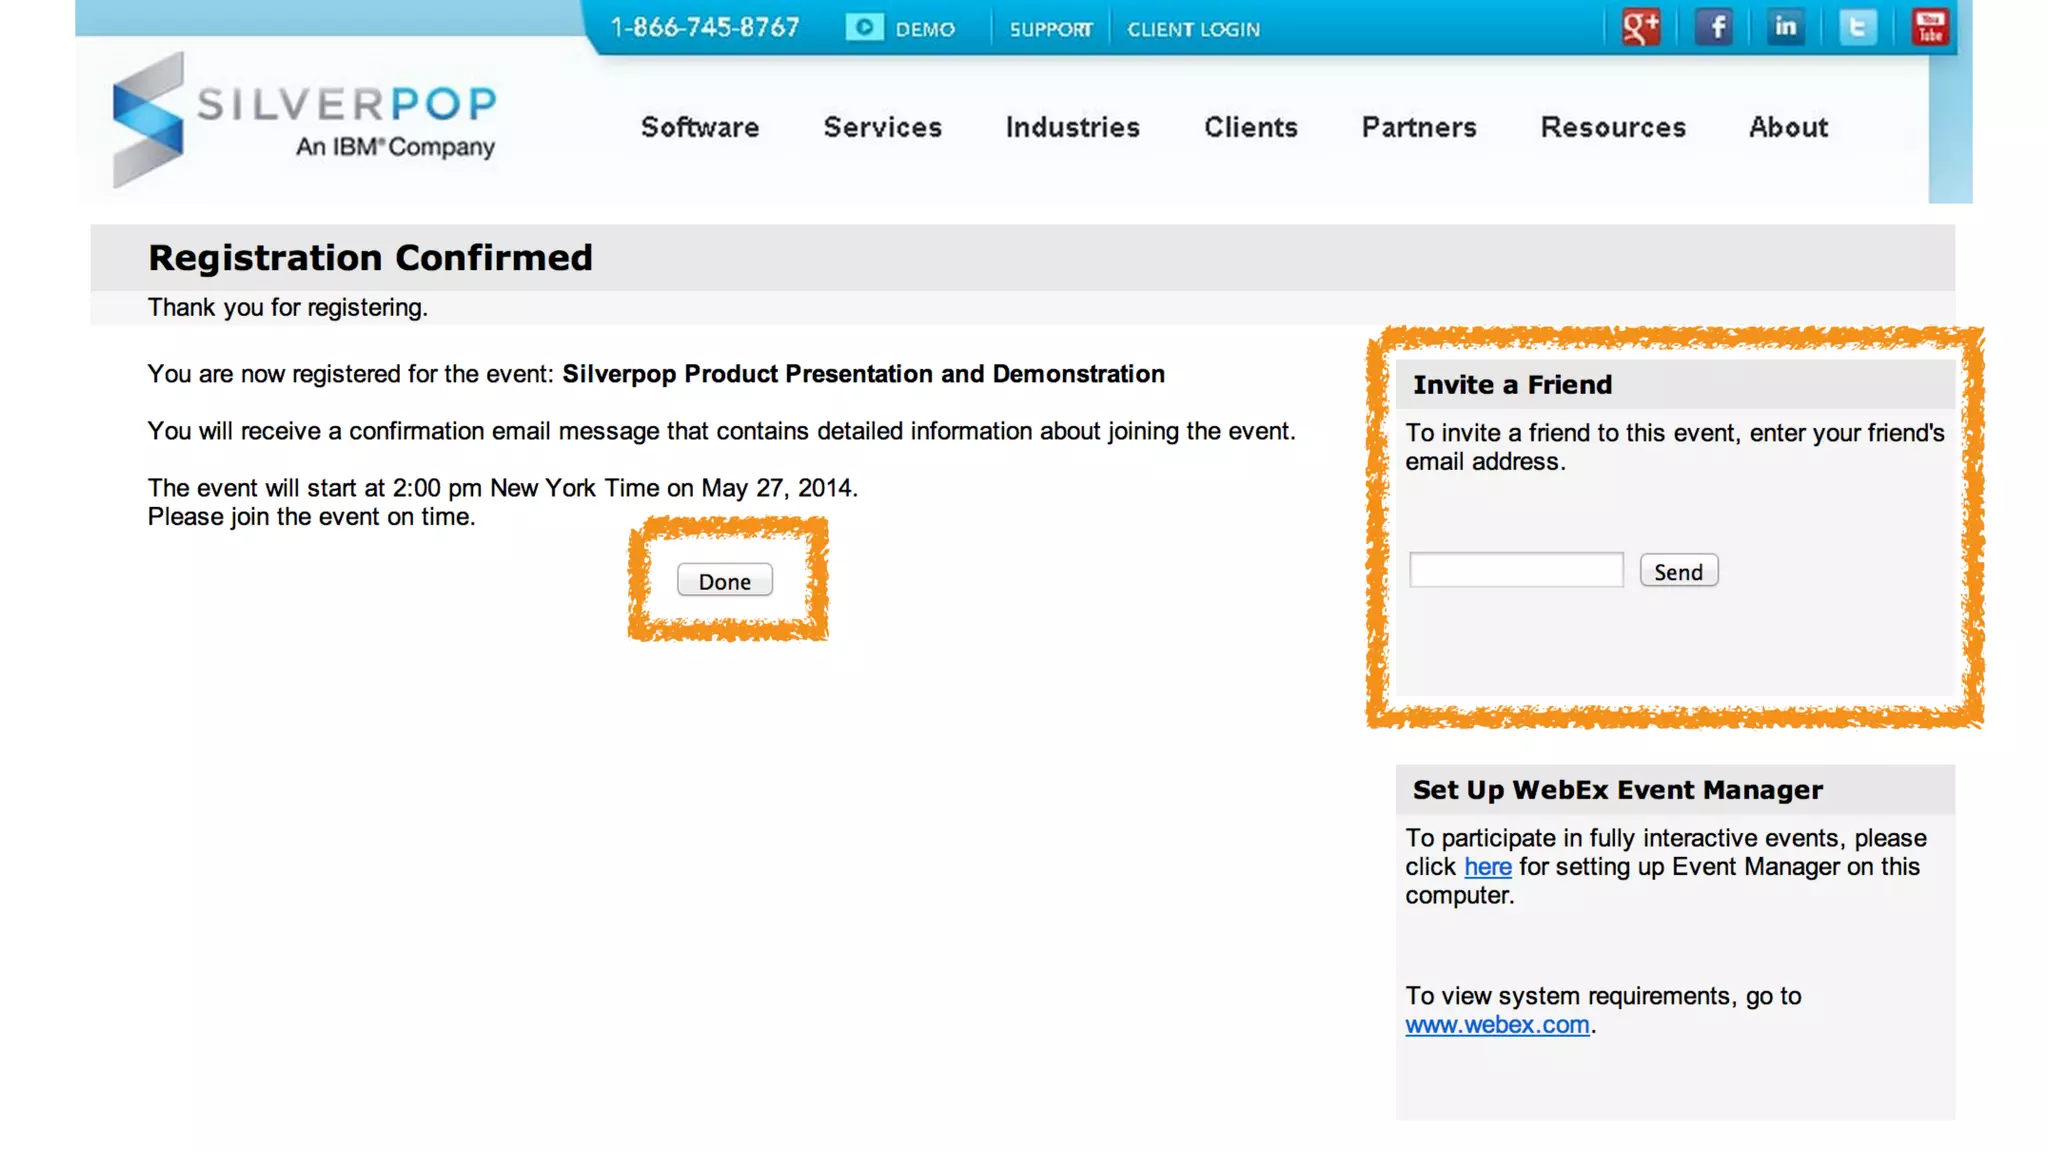The height and width of the screenshot is (1152, 2048).
Task: Open the Partners menu
Action: [1419, 127]
